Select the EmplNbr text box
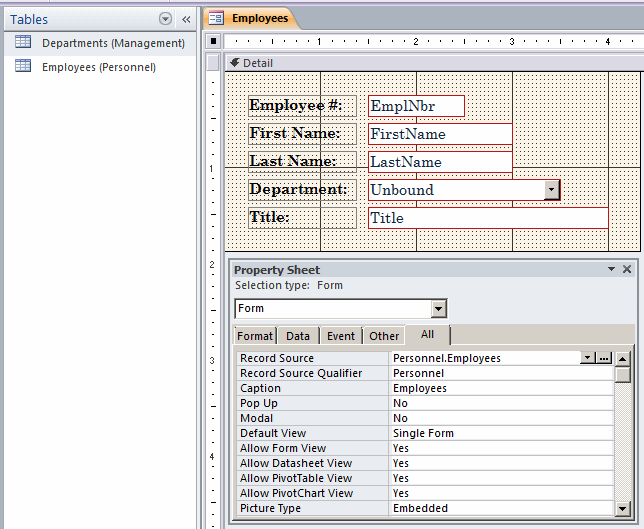The height and width of the screenshot is (529, 644). (x=416, y=106)
